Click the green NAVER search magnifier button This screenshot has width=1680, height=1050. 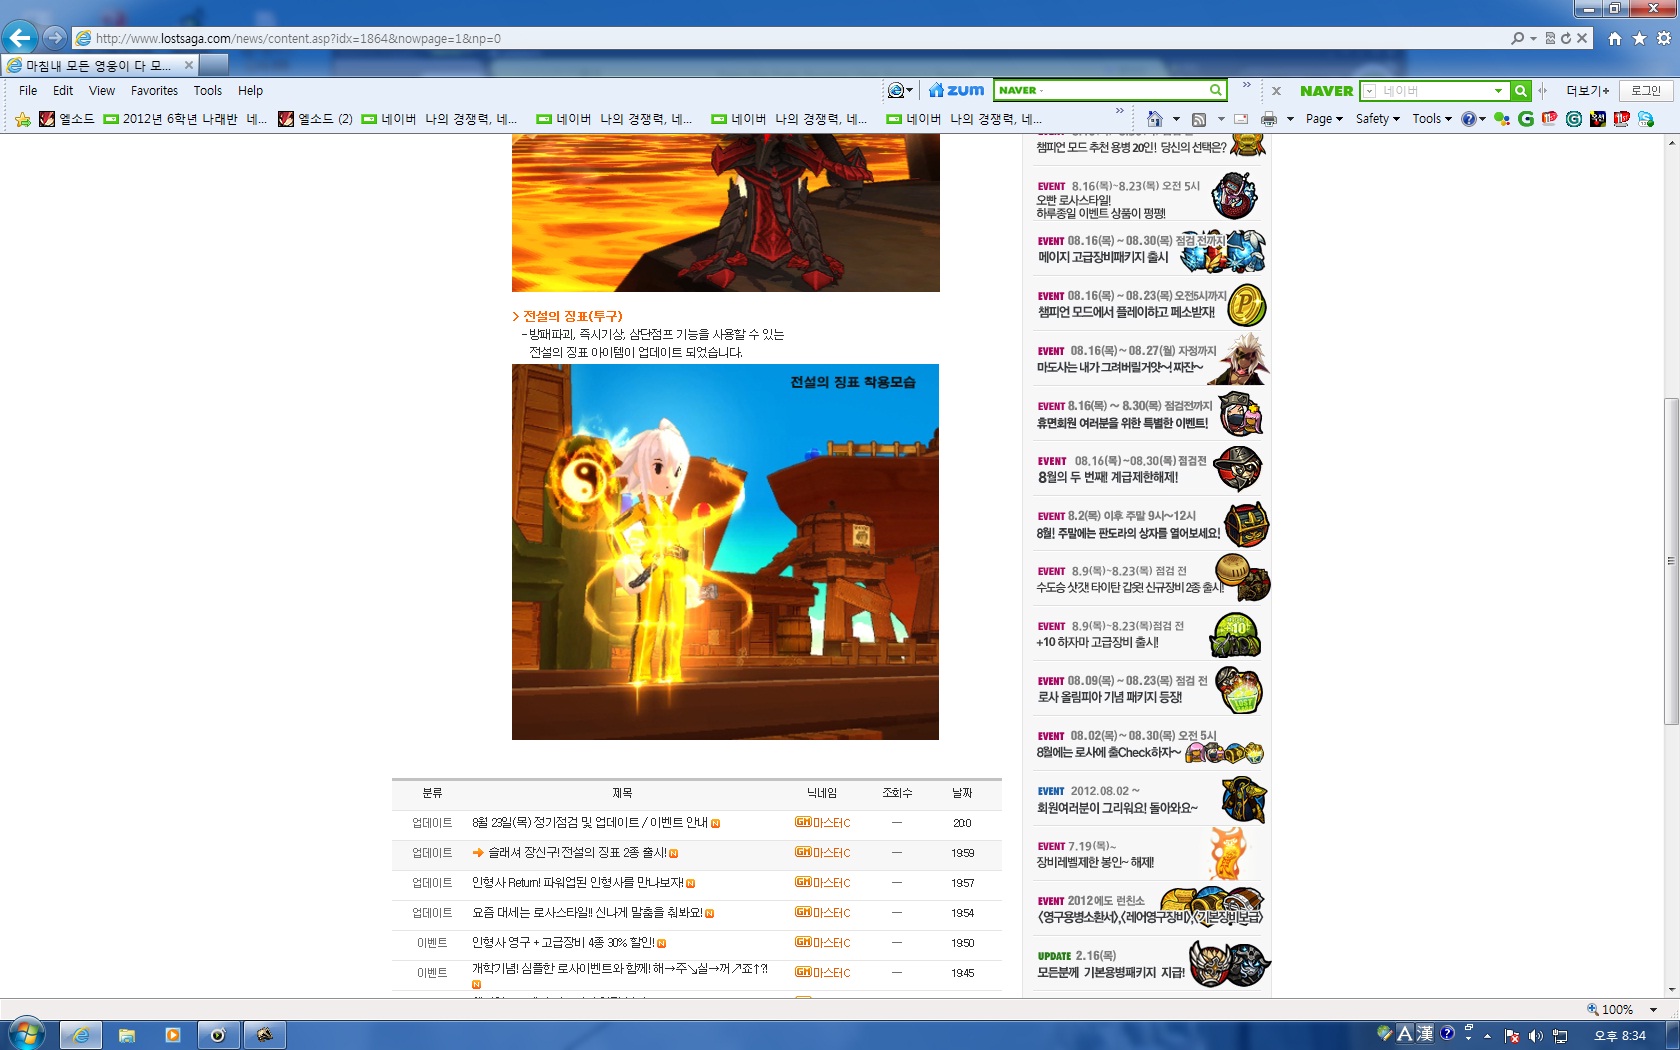(1520, 91)
